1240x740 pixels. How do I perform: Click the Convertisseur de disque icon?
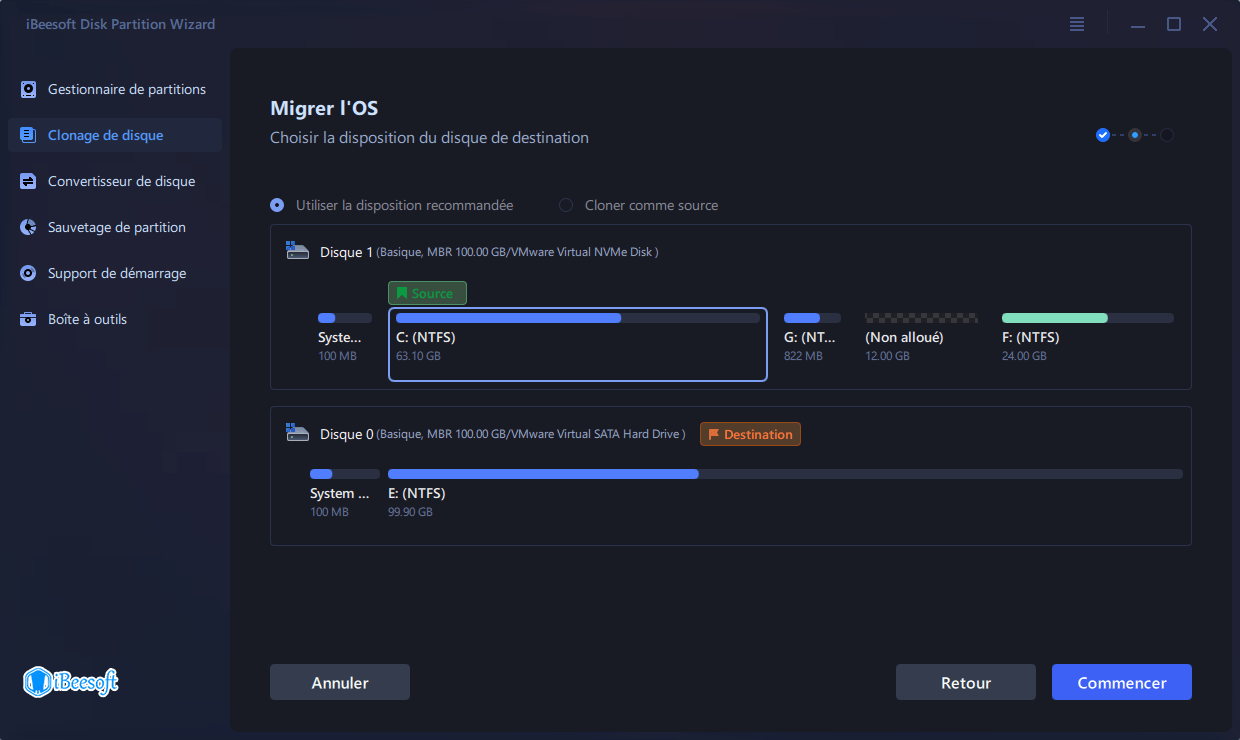(x=29, y=182)
